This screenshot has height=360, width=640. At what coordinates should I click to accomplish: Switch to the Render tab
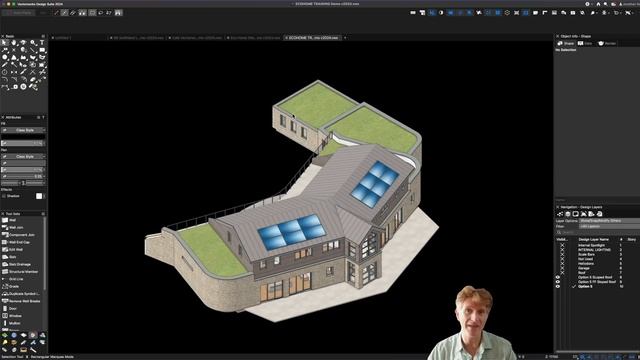coord(607,43)
